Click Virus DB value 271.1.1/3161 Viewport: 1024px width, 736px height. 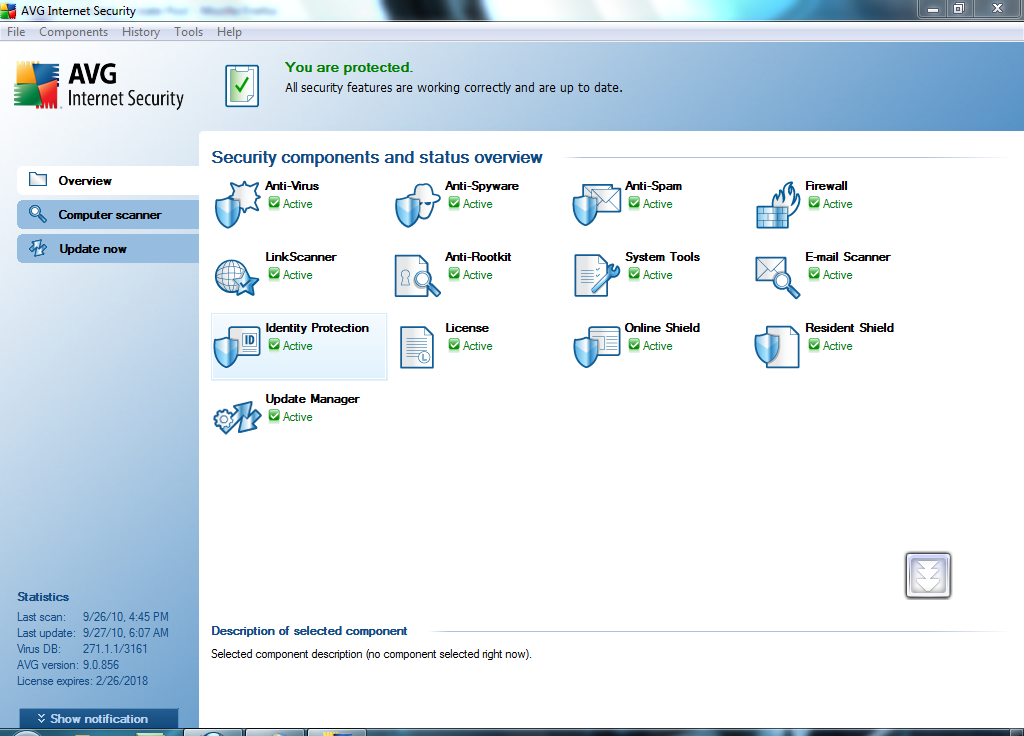pos(115,648)
